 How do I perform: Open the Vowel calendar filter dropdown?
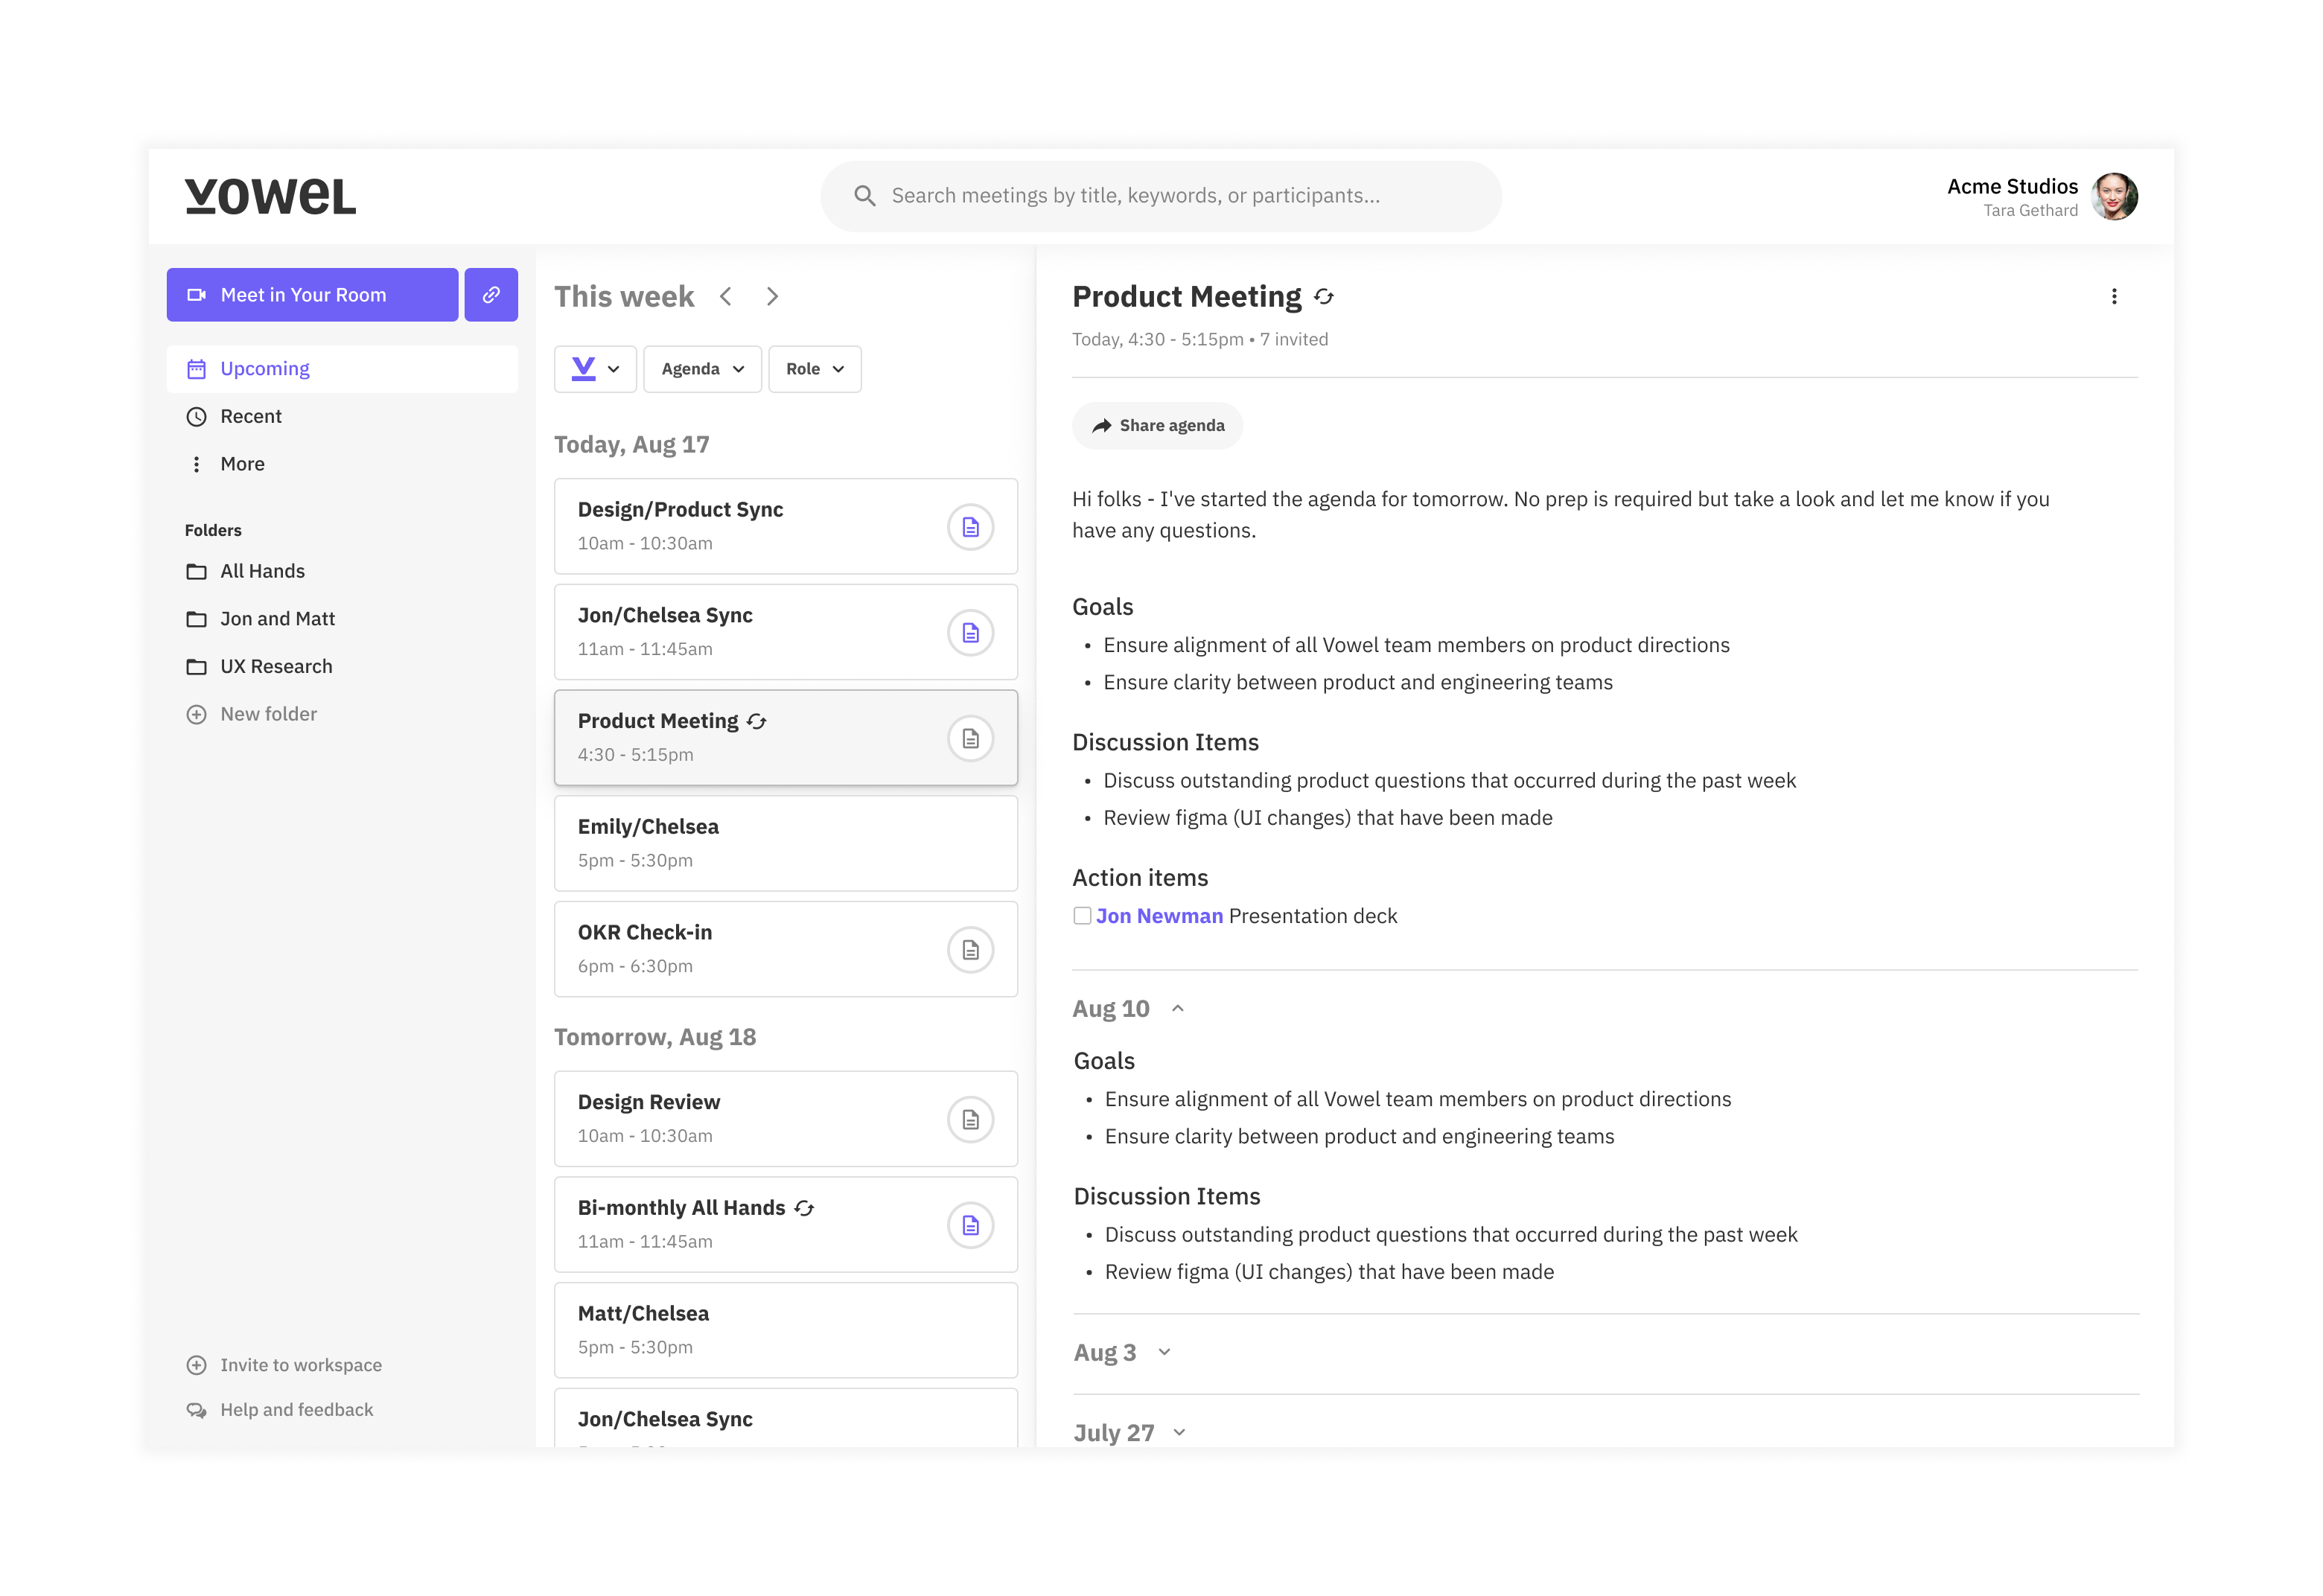coord(595,369)
